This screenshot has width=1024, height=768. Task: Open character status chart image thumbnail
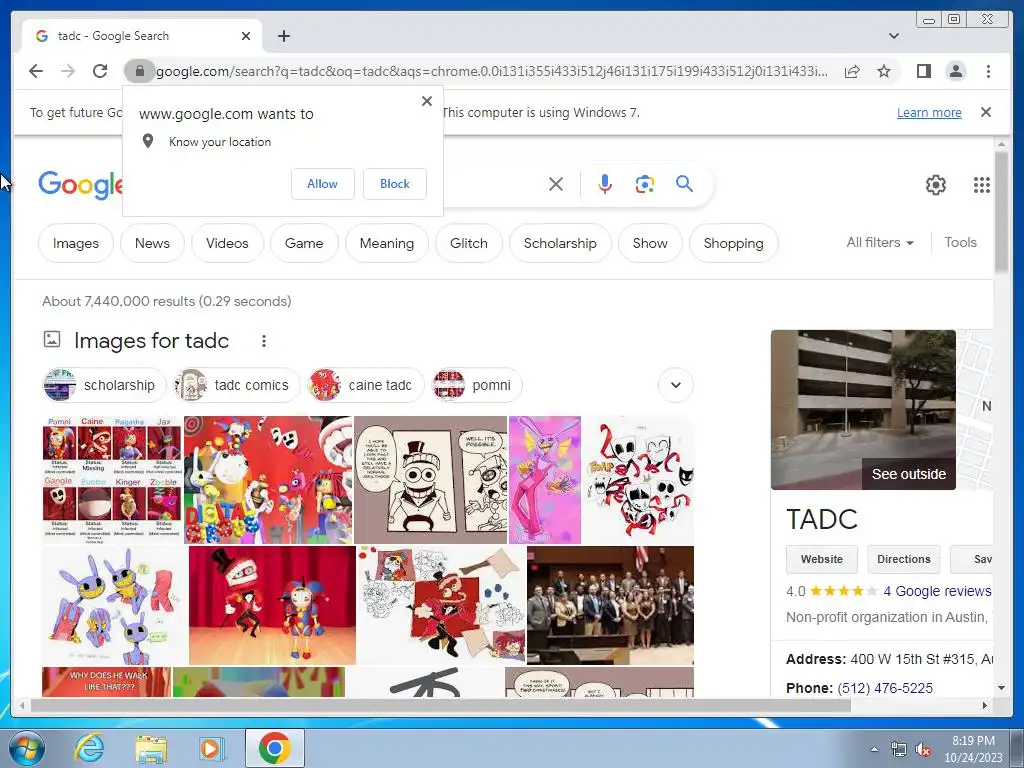click(112, 479)
